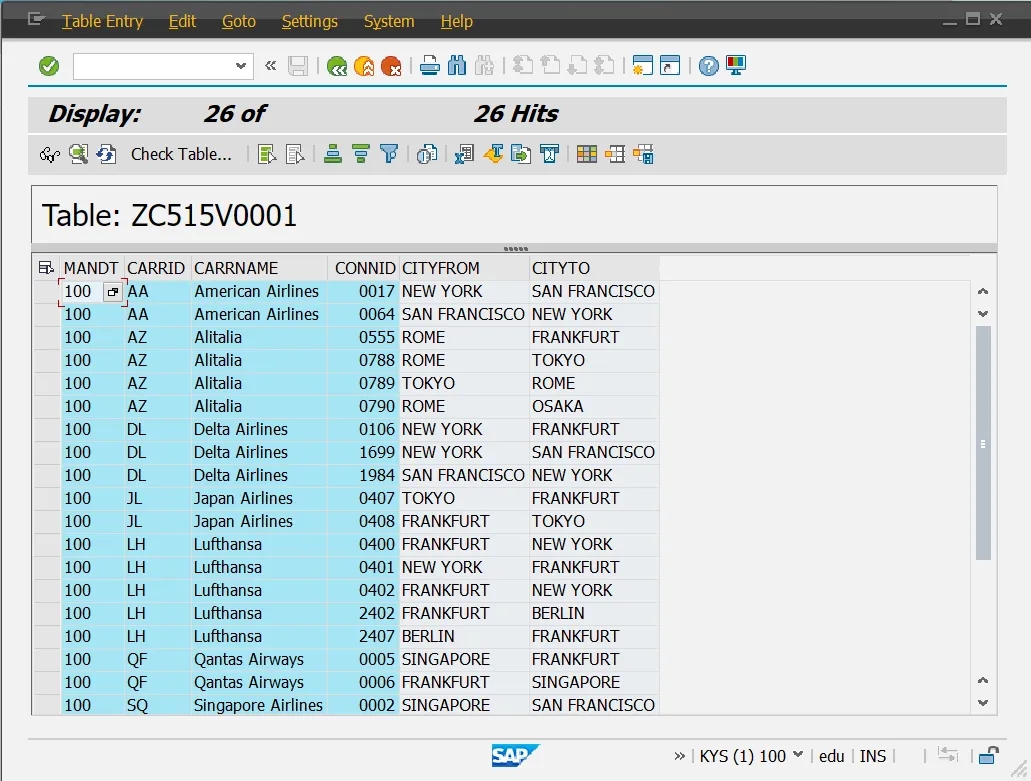Click the vertical scrollbar thumb

pyautogui.click(x=983, y=442)
